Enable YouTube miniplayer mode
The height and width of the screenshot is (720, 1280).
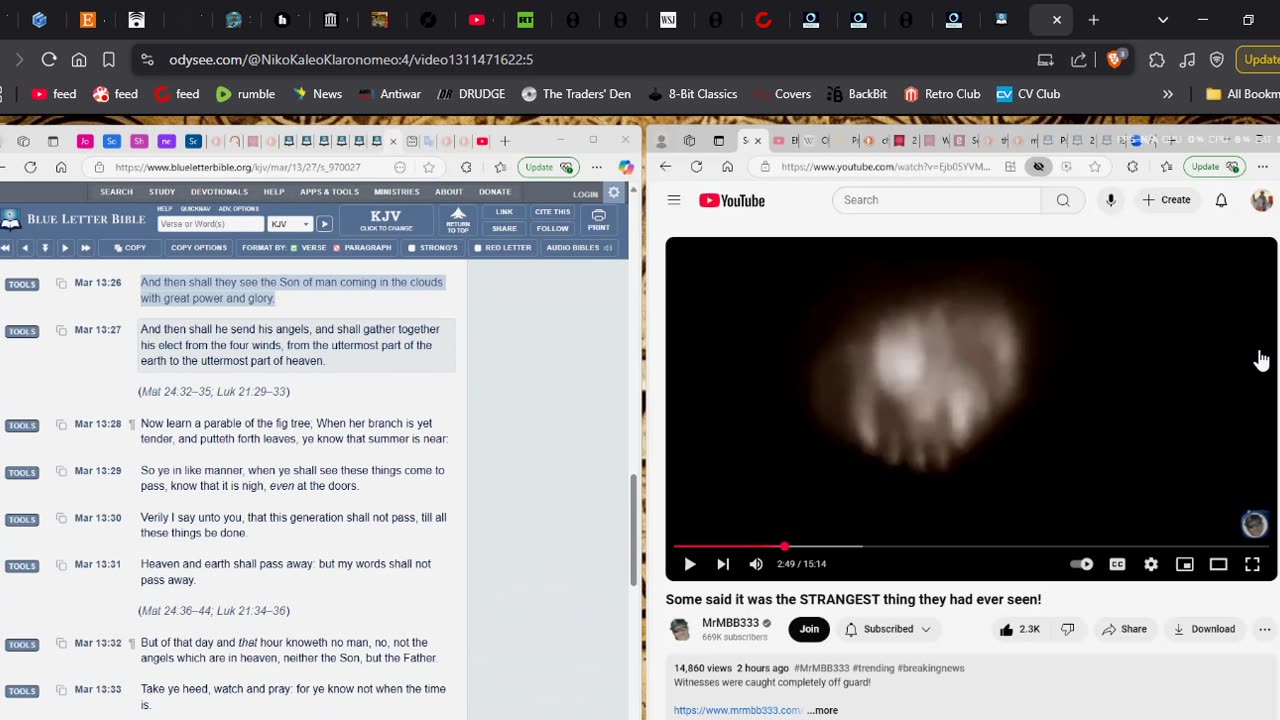(x=1185, y=564)
